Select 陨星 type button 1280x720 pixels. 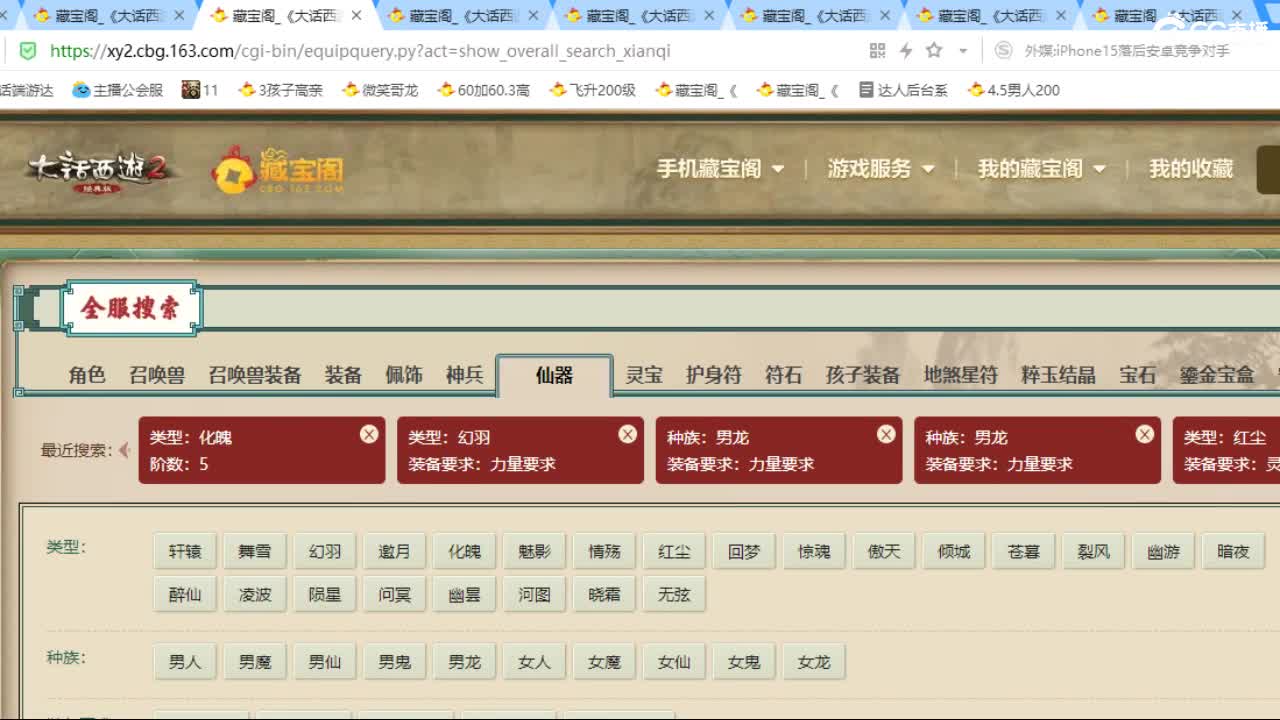[x=325, y=594]
